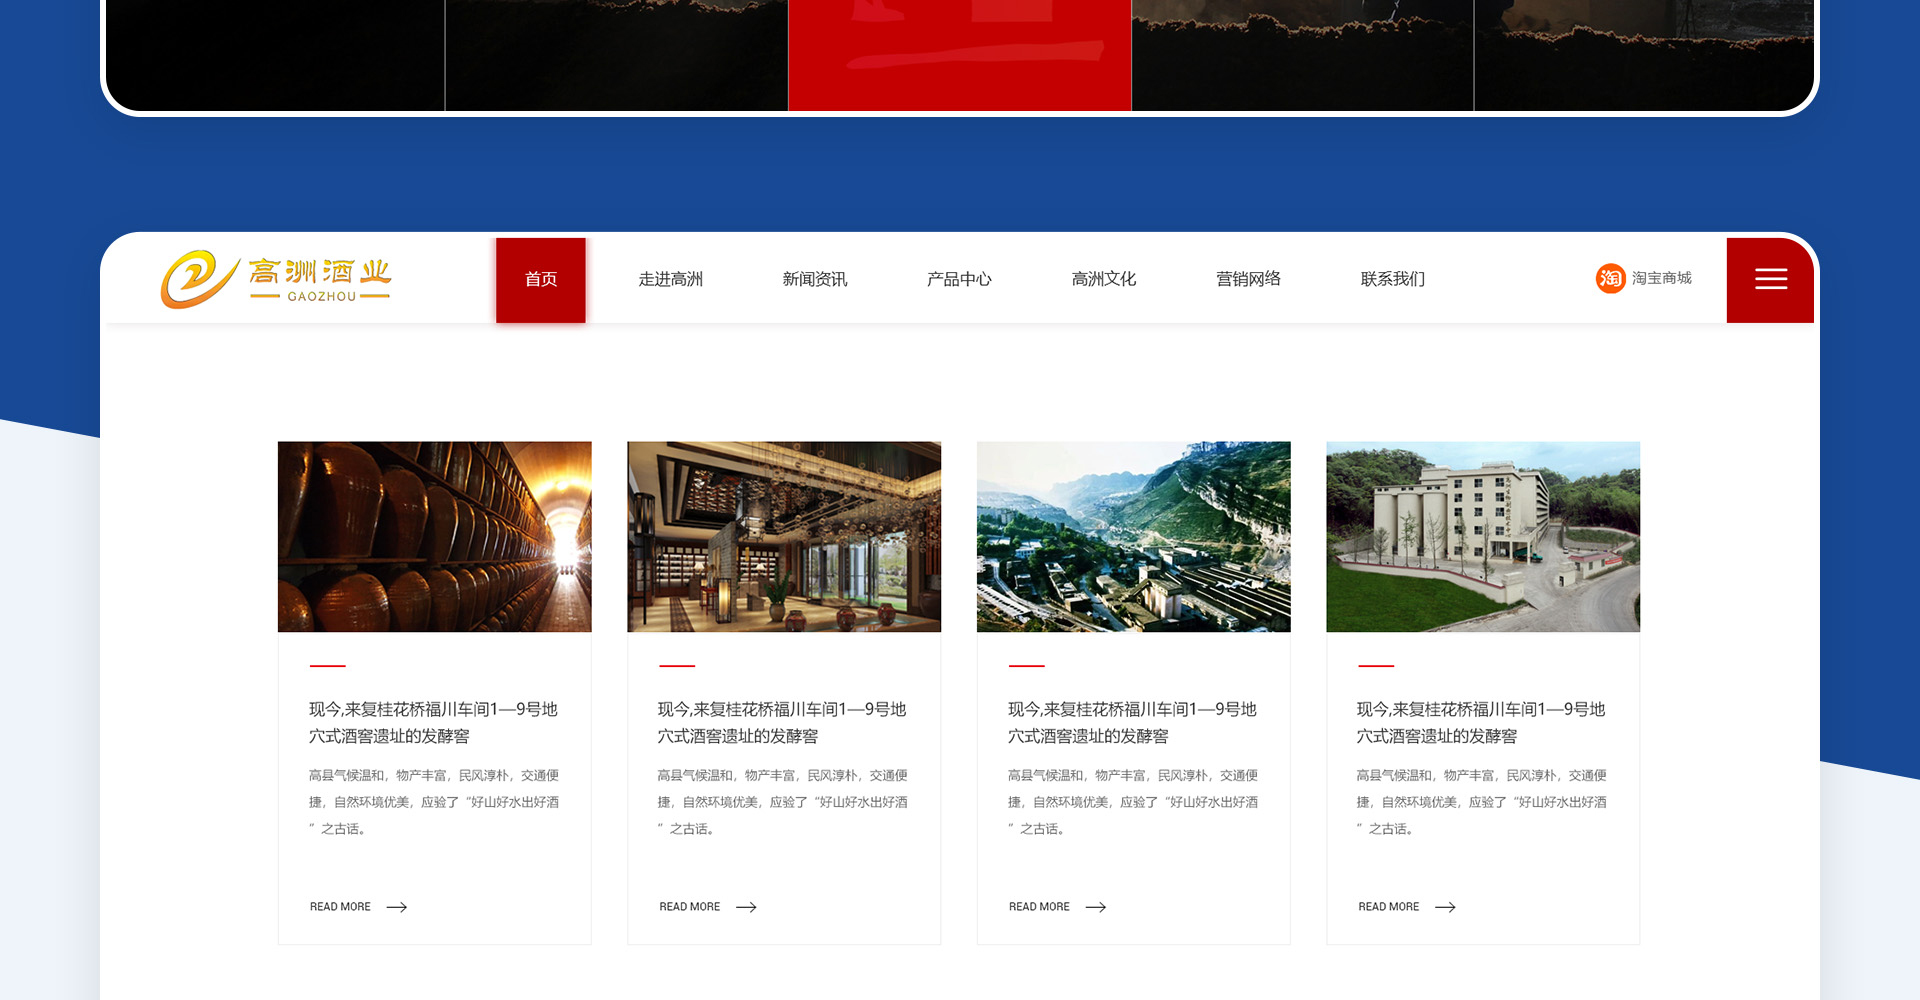This screenshot has height=1000, width=1920.
Task: Visit the 淘宝商城 store link
Action: point(1661,279)
